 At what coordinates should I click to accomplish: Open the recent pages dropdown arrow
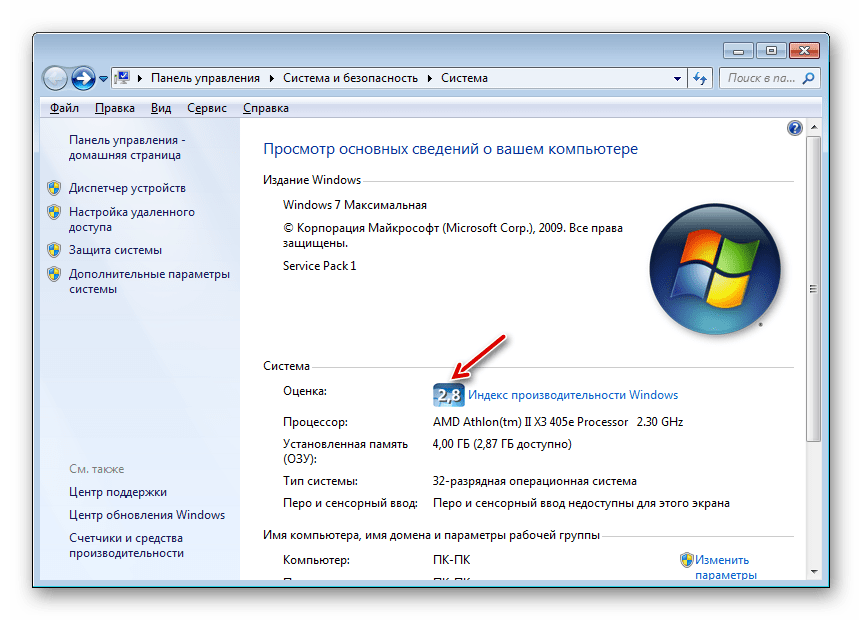pos(103,79)
